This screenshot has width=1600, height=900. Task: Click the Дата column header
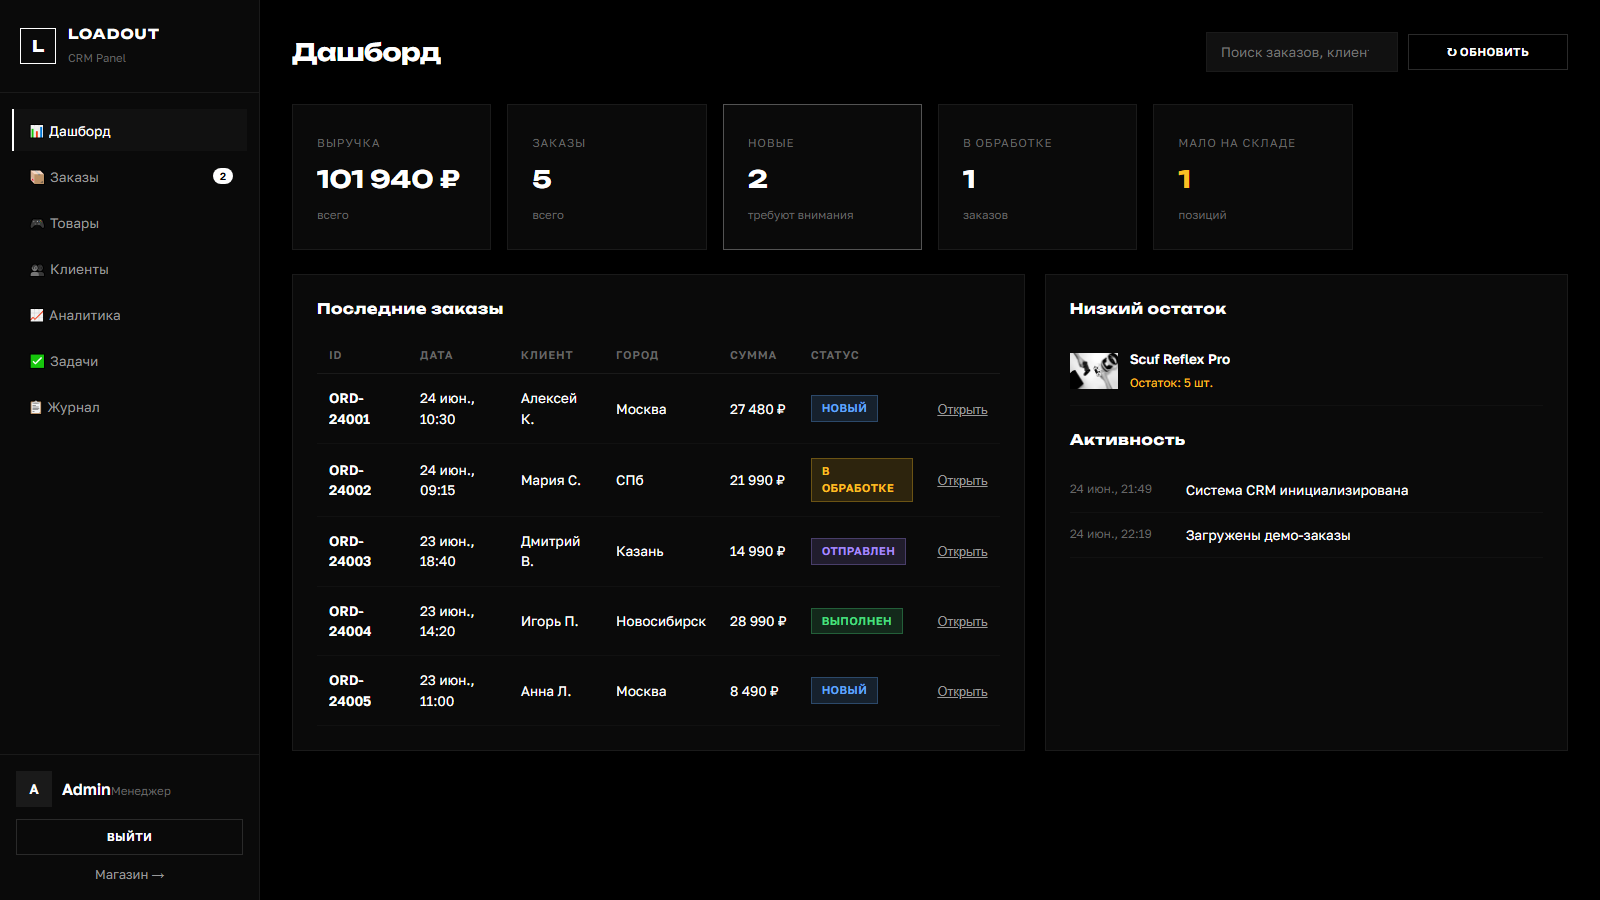(x=436, y=355)
